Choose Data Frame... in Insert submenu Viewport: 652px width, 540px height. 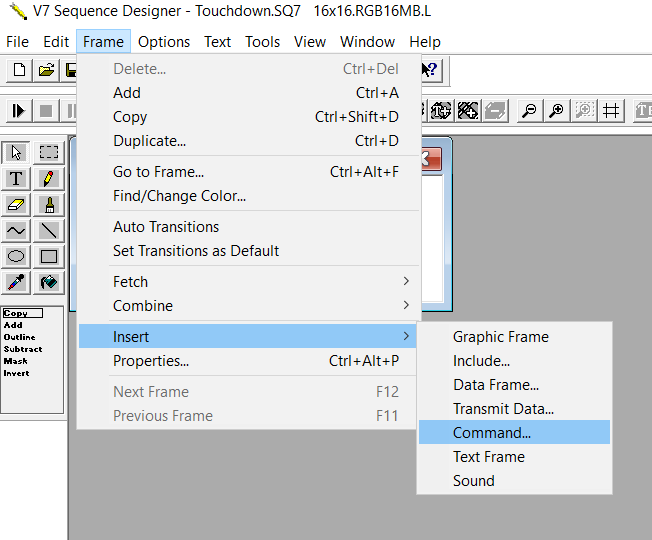(x=514, y=385)
